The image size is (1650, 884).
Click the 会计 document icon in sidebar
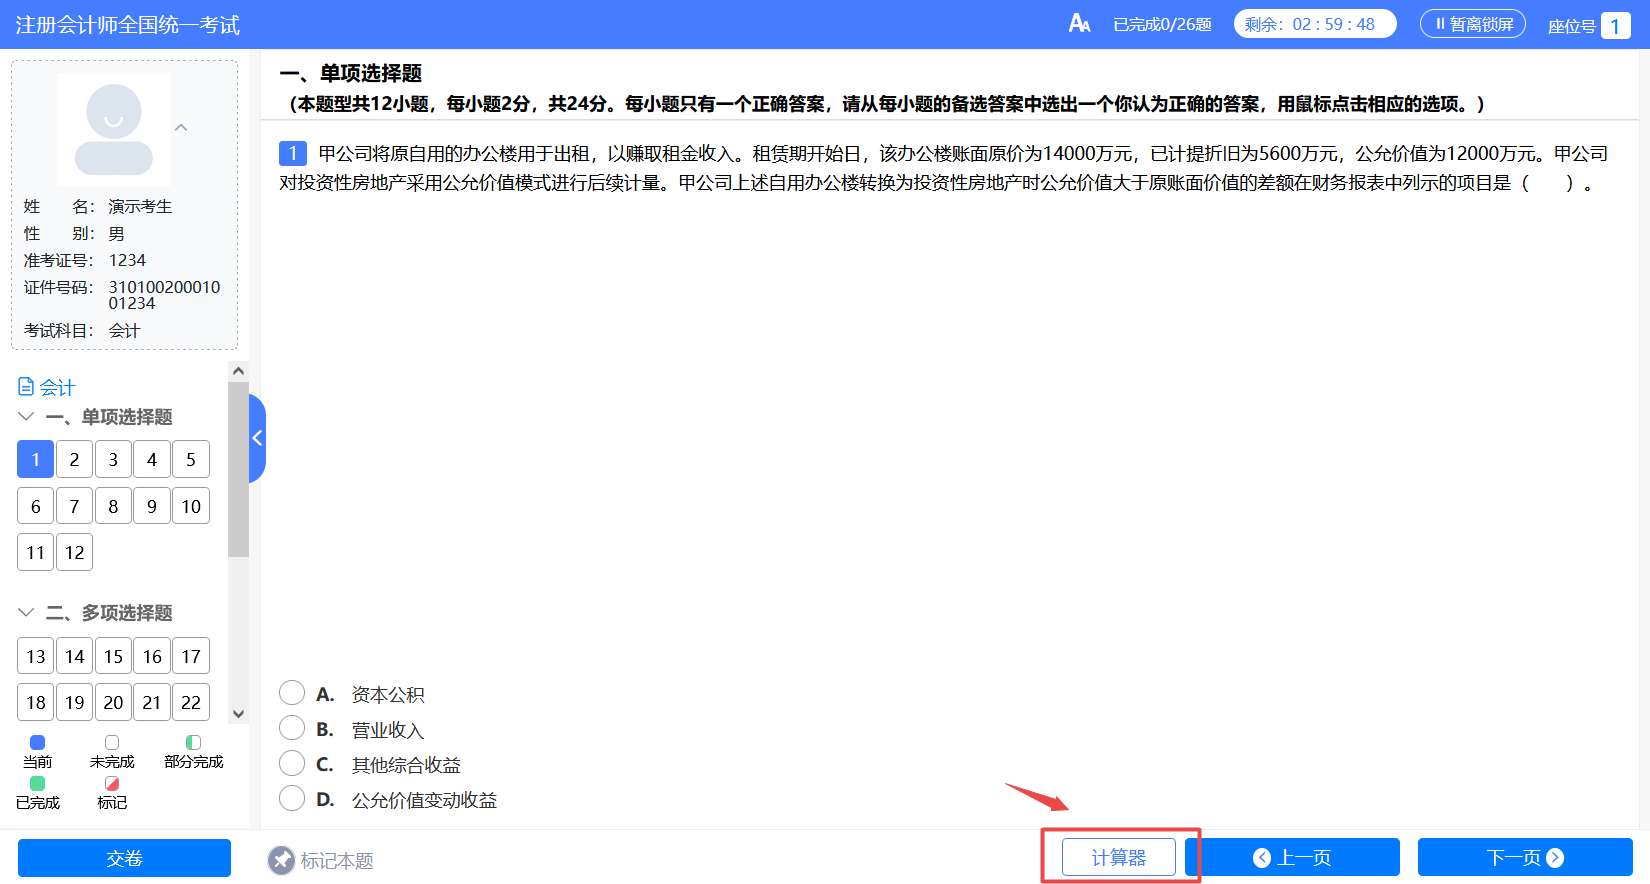(x=26, y=387)
